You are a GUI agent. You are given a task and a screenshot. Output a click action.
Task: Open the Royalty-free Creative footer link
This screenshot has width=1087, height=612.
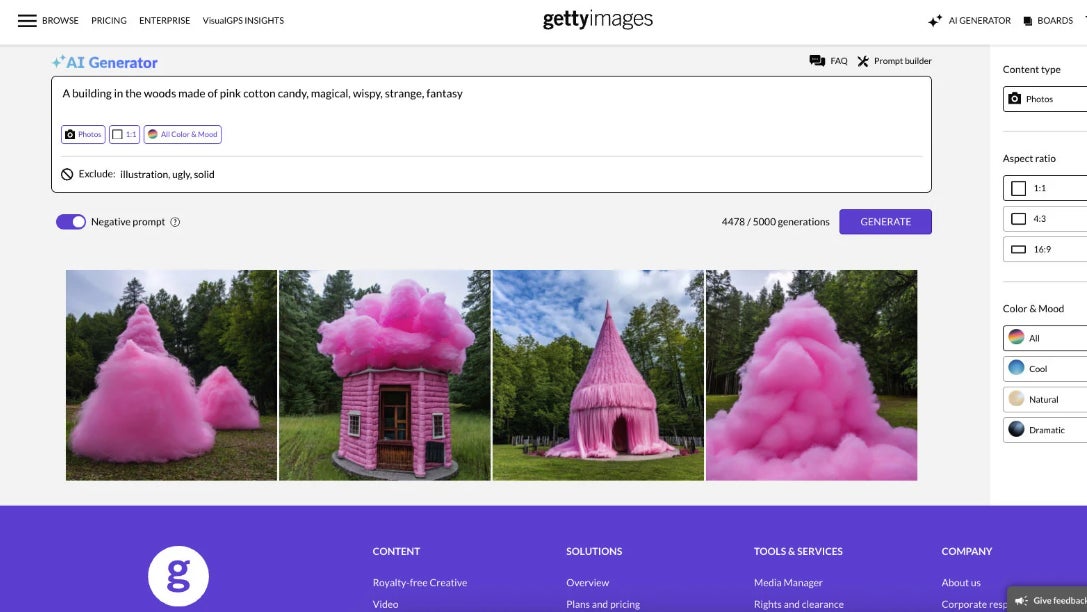422,582
